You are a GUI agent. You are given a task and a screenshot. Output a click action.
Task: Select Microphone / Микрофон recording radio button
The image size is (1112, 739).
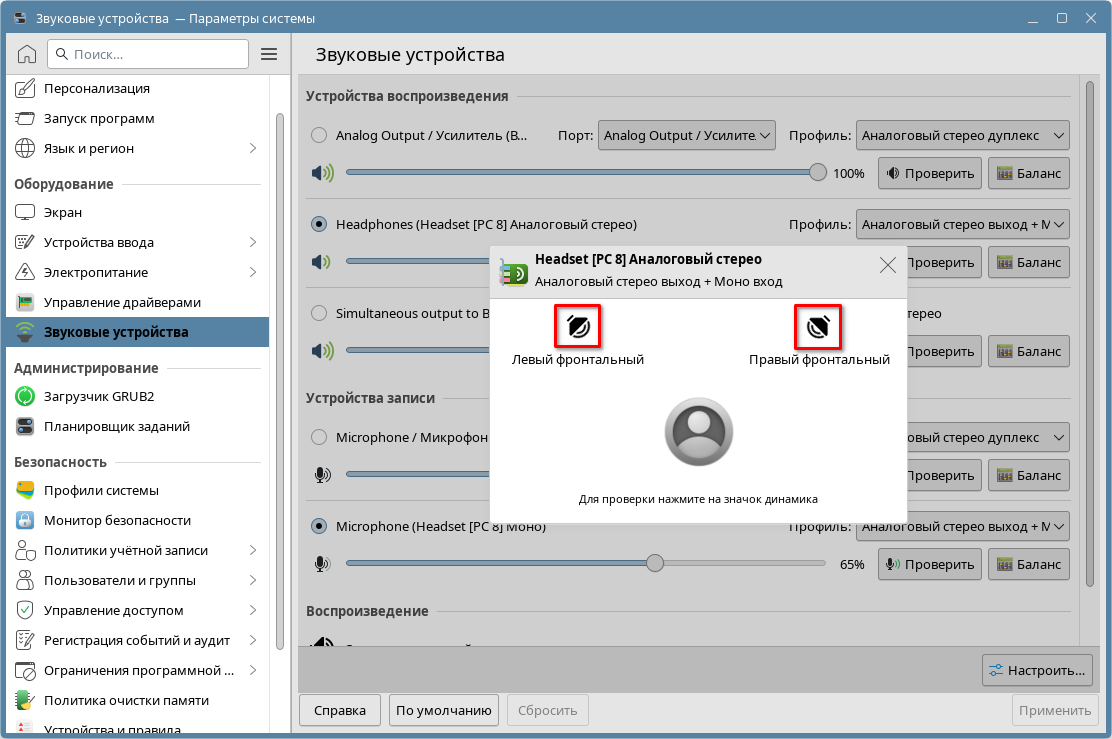coord(319,437)
